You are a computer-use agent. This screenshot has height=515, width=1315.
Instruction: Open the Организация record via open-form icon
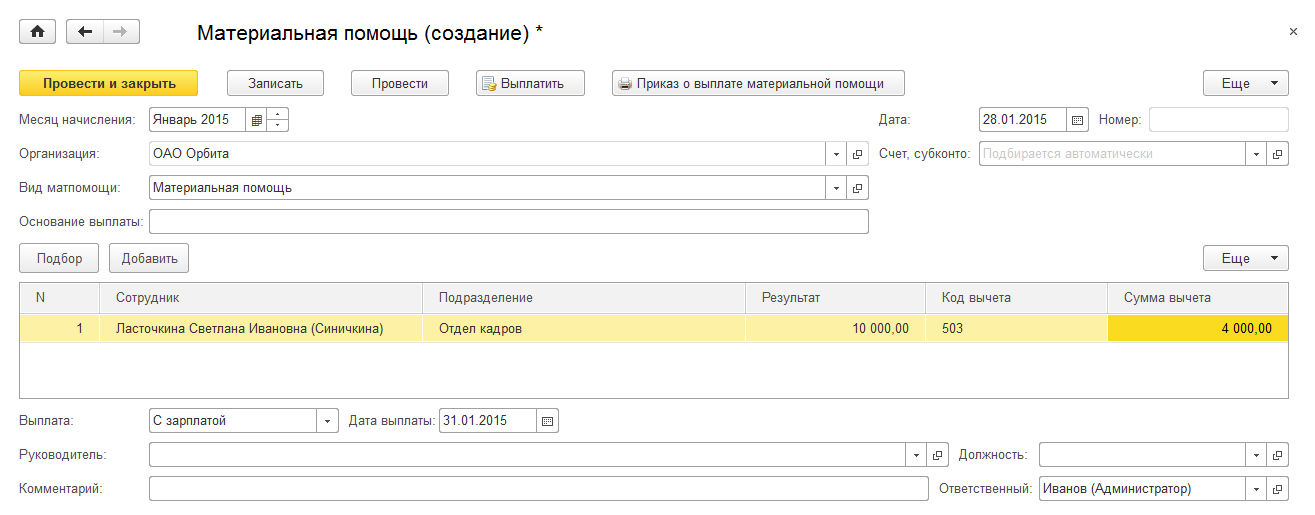(858, 154)
